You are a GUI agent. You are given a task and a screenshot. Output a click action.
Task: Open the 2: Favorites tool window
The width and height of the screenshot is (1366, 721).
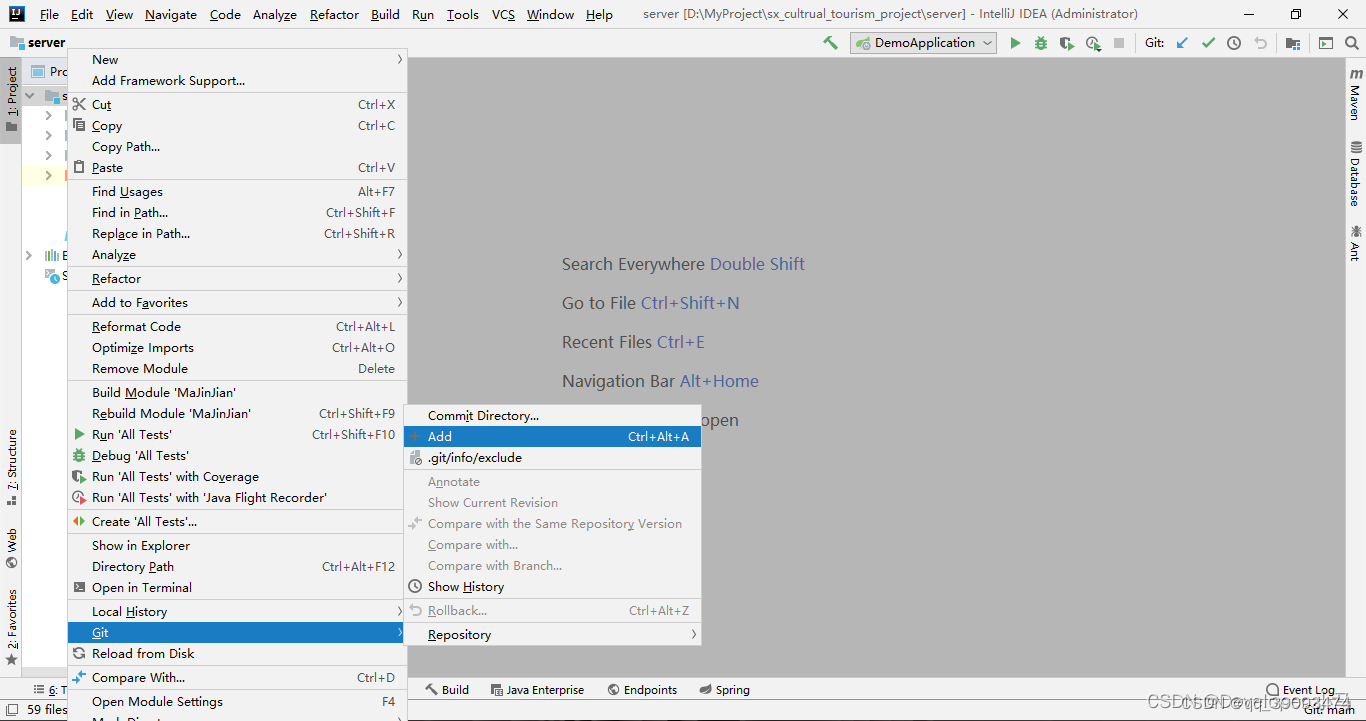(11, 627)
